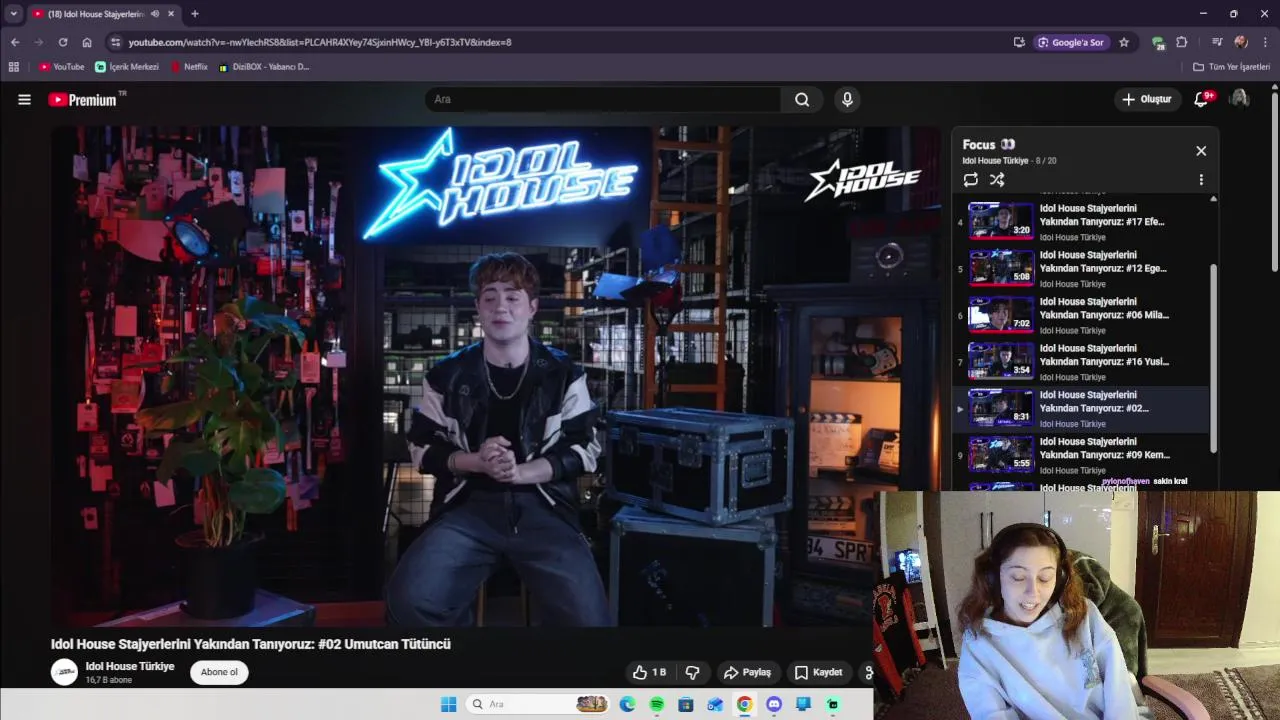
Task: Open Discord from taskbar
Action: click(x=773, y=704)
